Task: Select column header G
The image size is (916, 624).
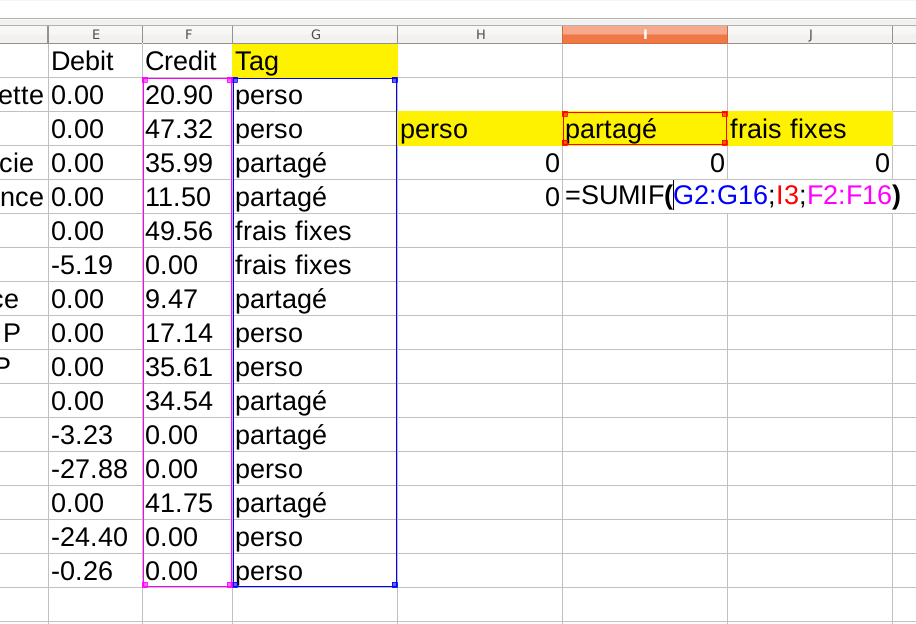Action: 315,33
